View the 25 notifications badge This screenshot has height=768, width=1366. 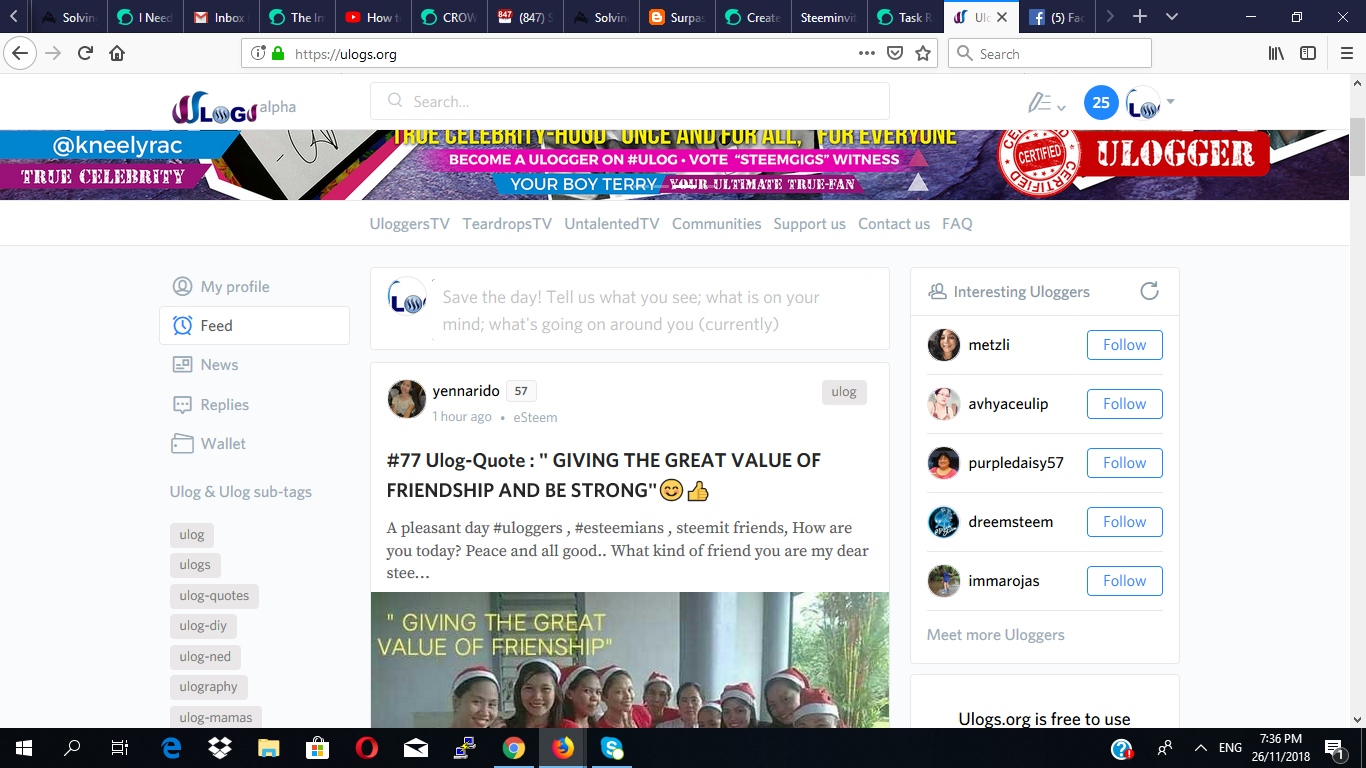coord(1101,102)
